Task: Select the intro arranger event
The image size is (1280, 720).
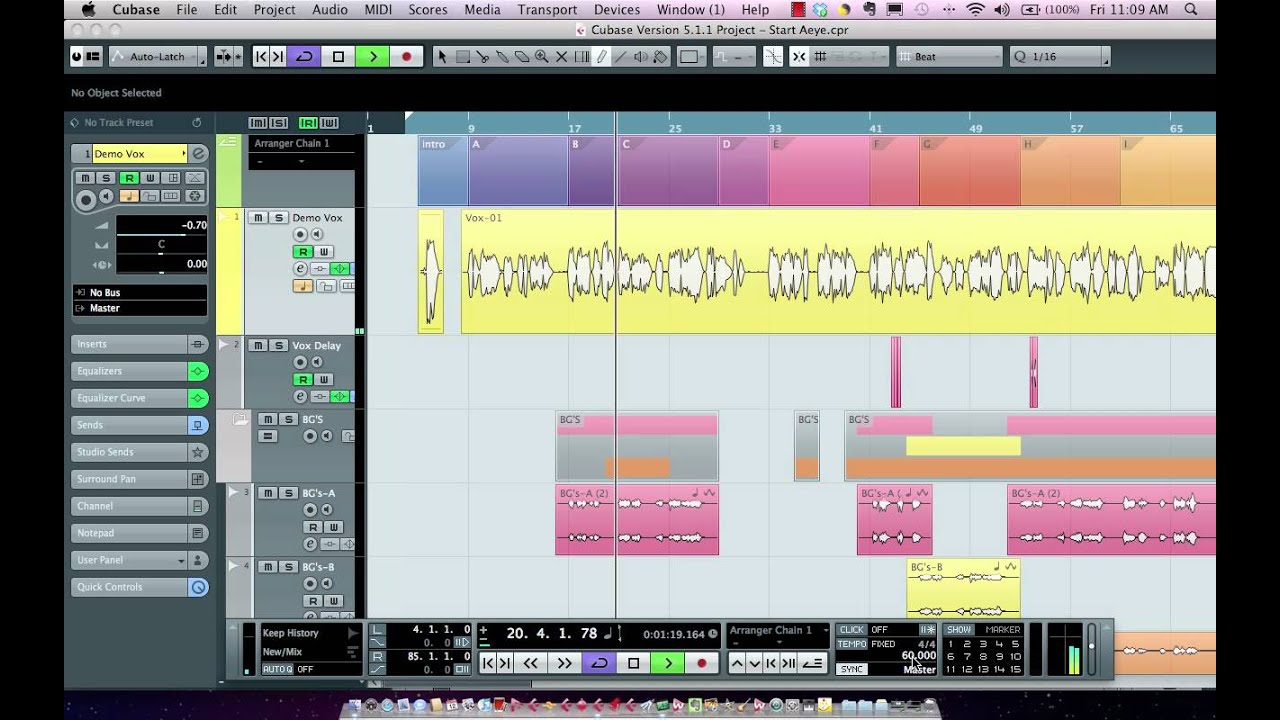Action: (443, 170)
